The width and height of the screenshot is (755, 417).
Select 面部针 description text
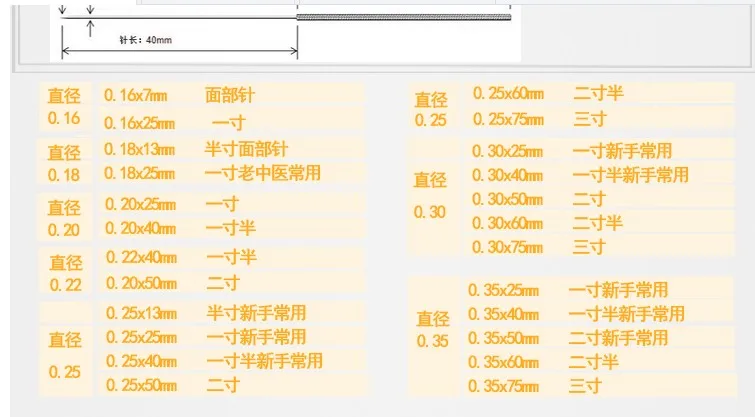pyautogui.click(x=230, y=95)
